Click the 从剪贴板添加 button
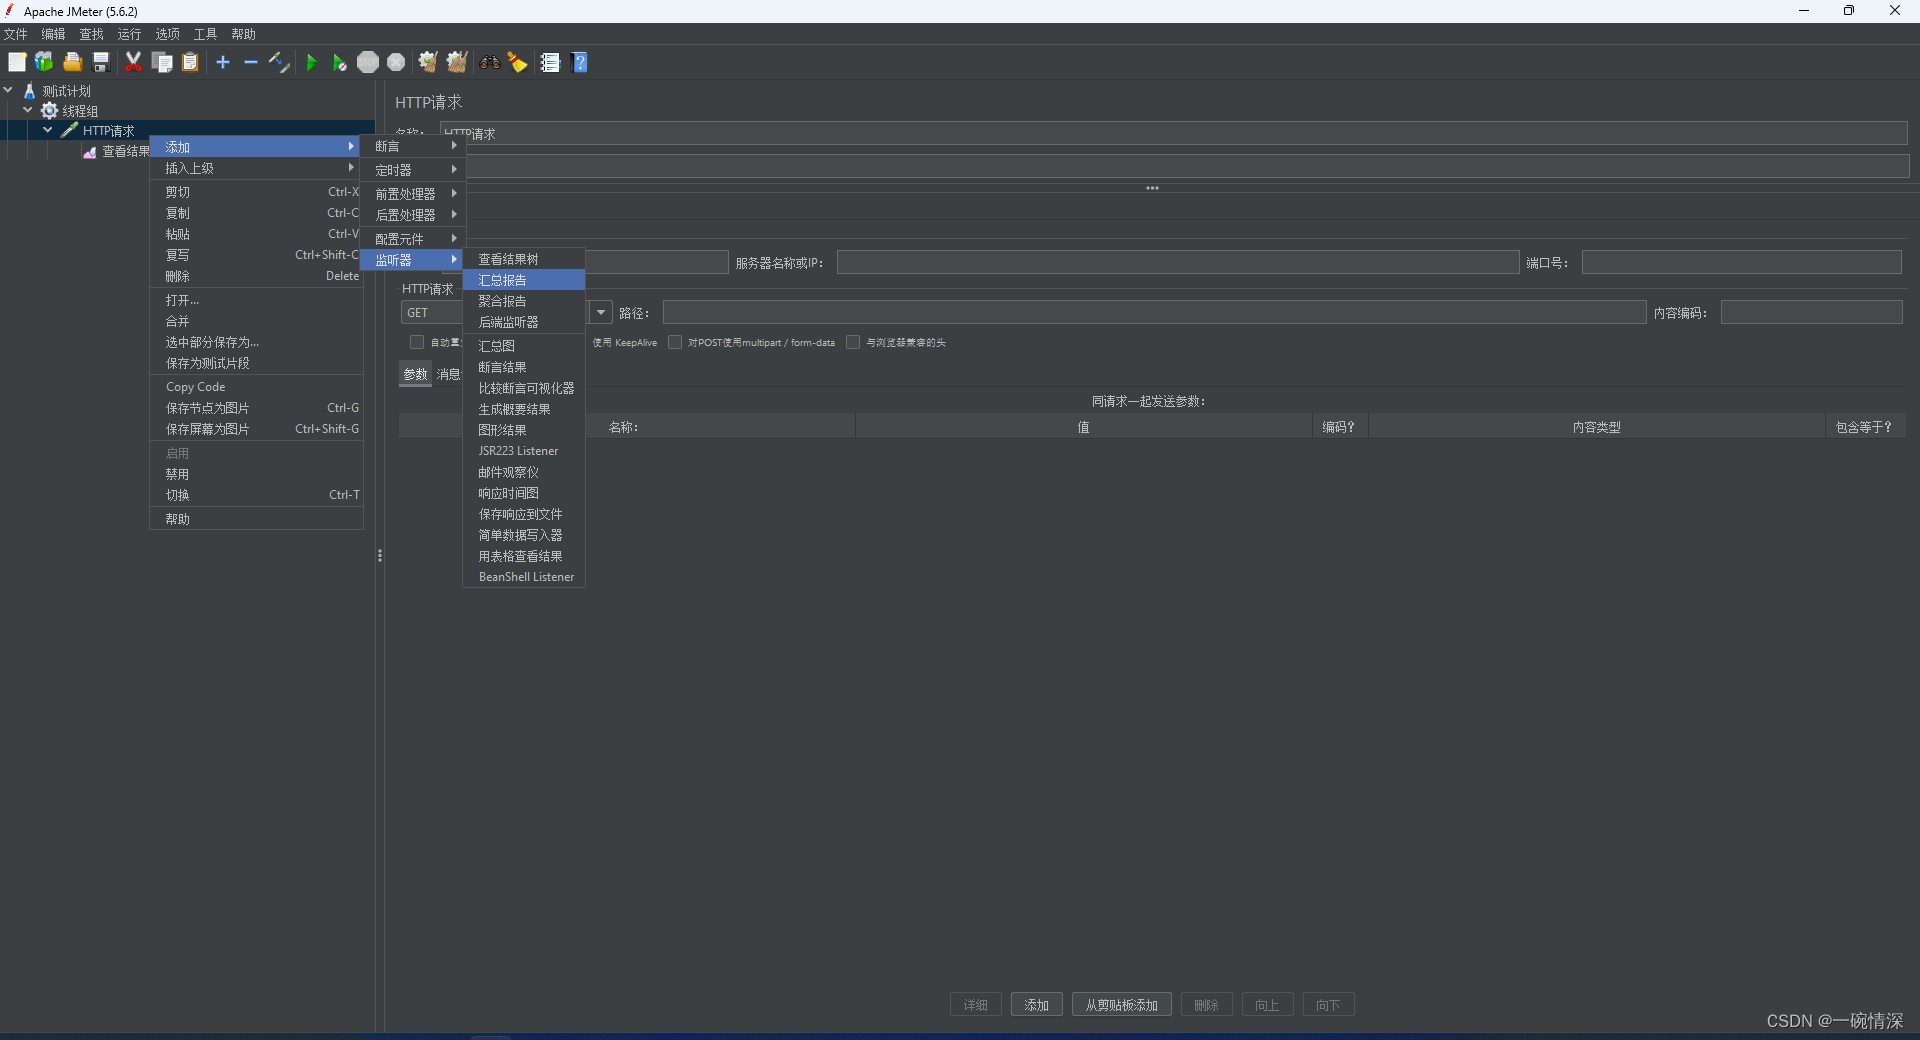 pos(1122,1005)
